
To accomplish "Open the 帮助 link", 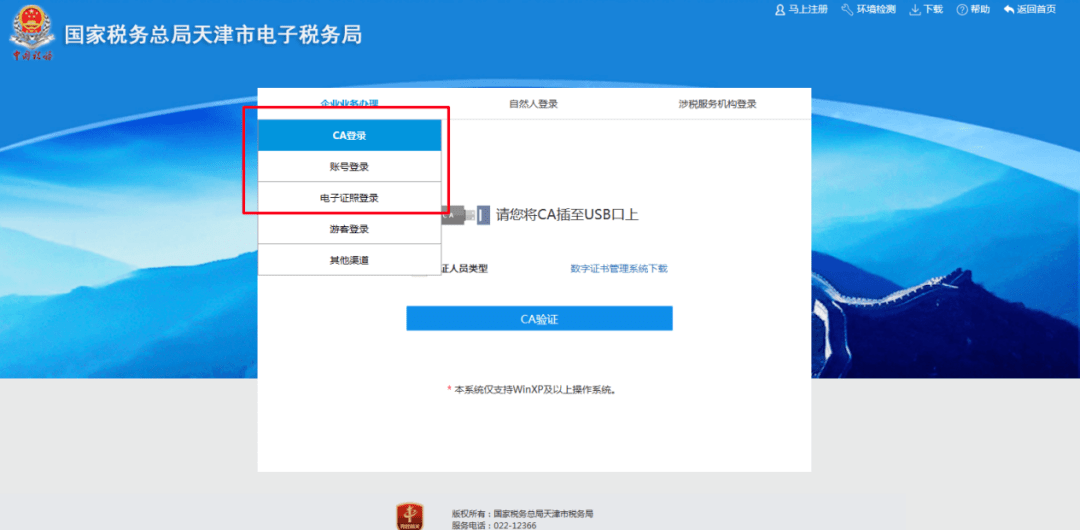I will click(x=980, y=10).
